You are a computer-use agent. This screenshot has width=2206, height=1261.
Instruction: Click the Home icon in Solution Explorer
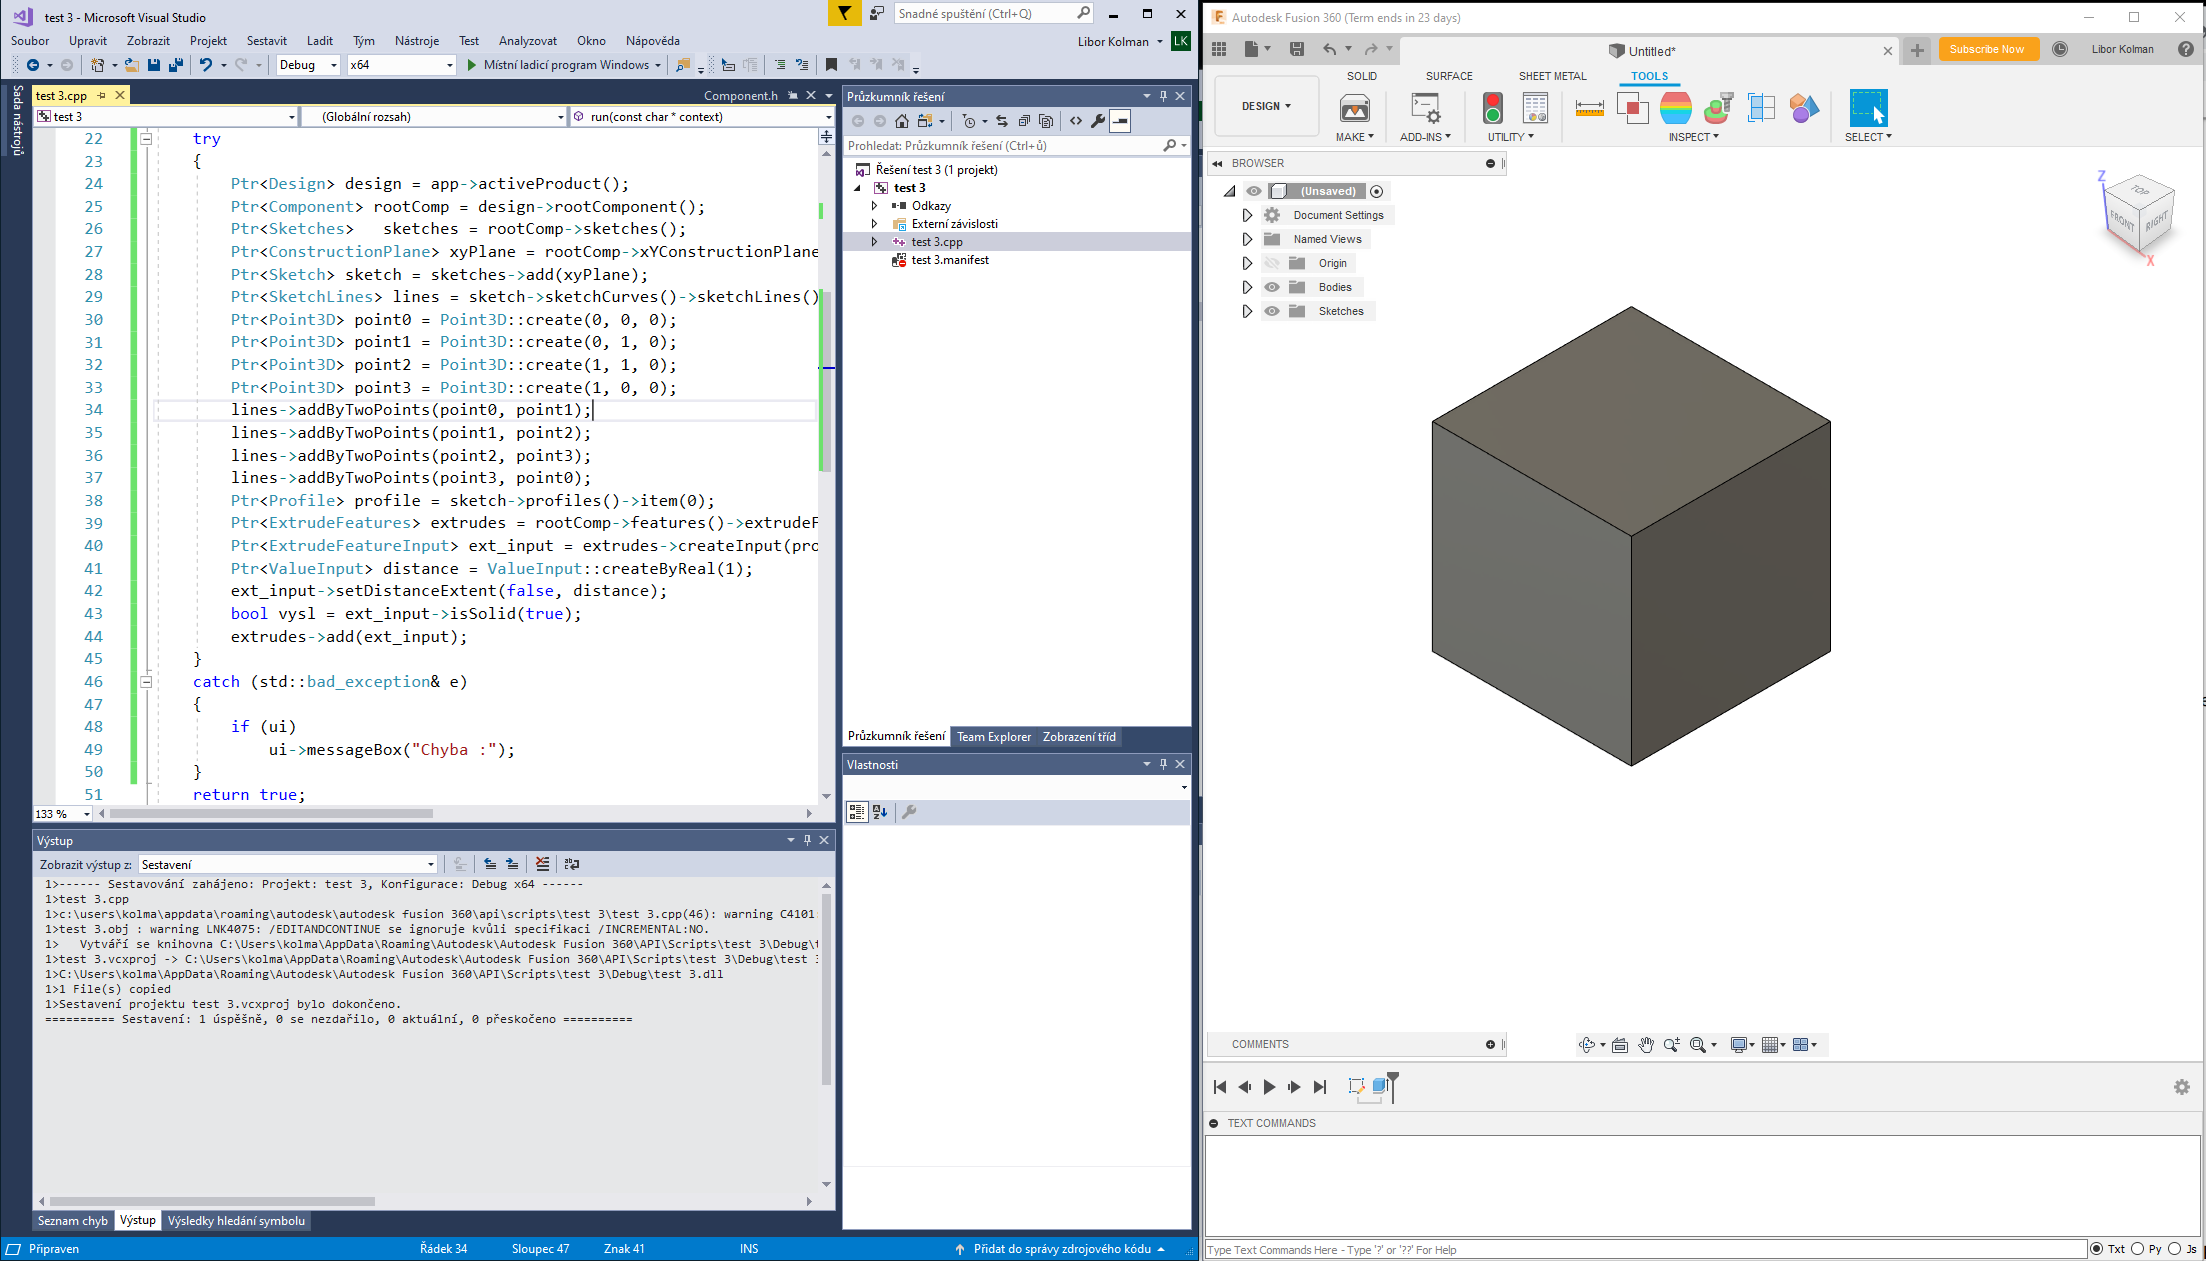[x=902, y=121]
